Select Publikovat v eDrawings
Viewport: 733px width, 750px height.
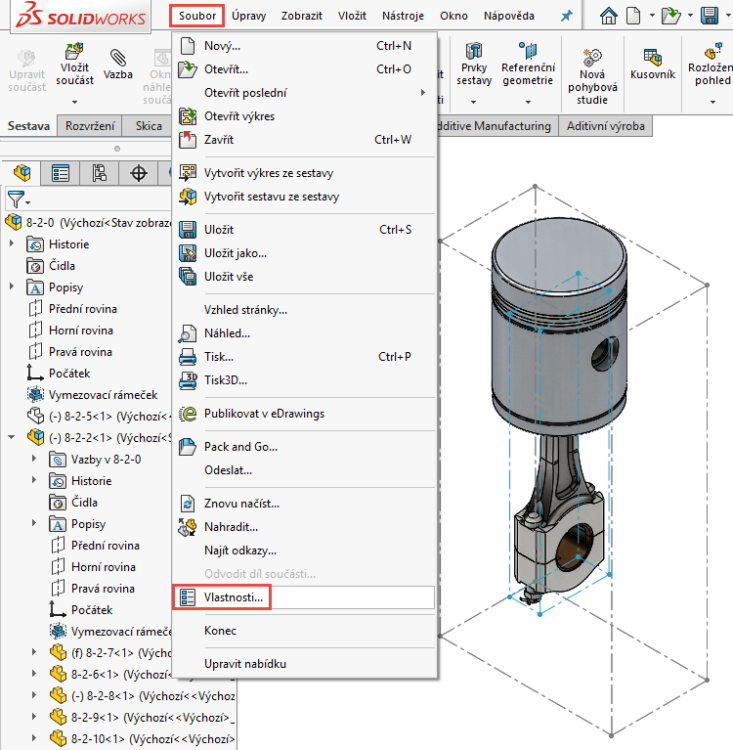[x=304, y=414]
